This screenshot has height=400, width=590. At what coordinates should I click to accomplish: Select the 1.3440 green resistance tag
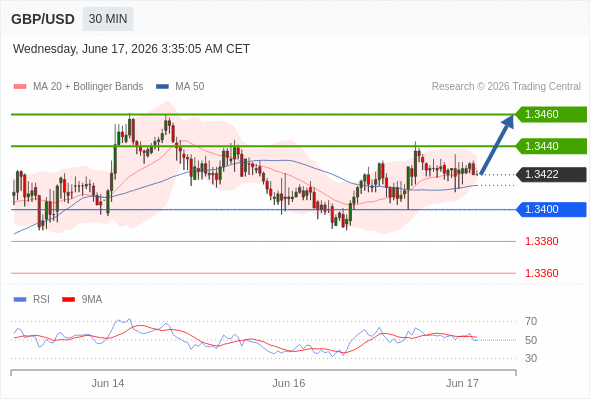[x=551, y=146]
